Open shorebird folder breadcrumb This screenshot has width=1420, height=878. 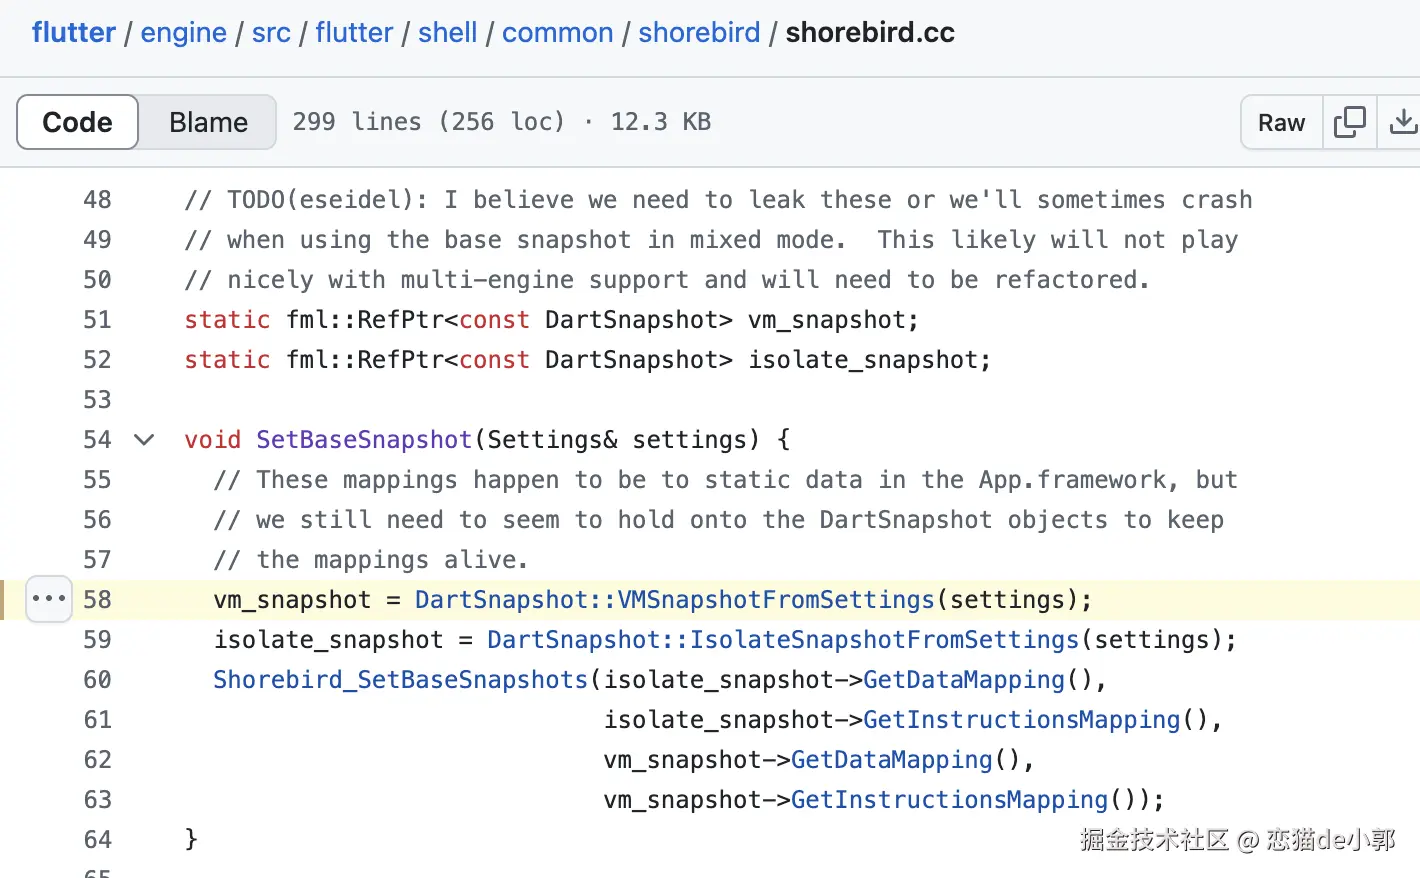699,32
